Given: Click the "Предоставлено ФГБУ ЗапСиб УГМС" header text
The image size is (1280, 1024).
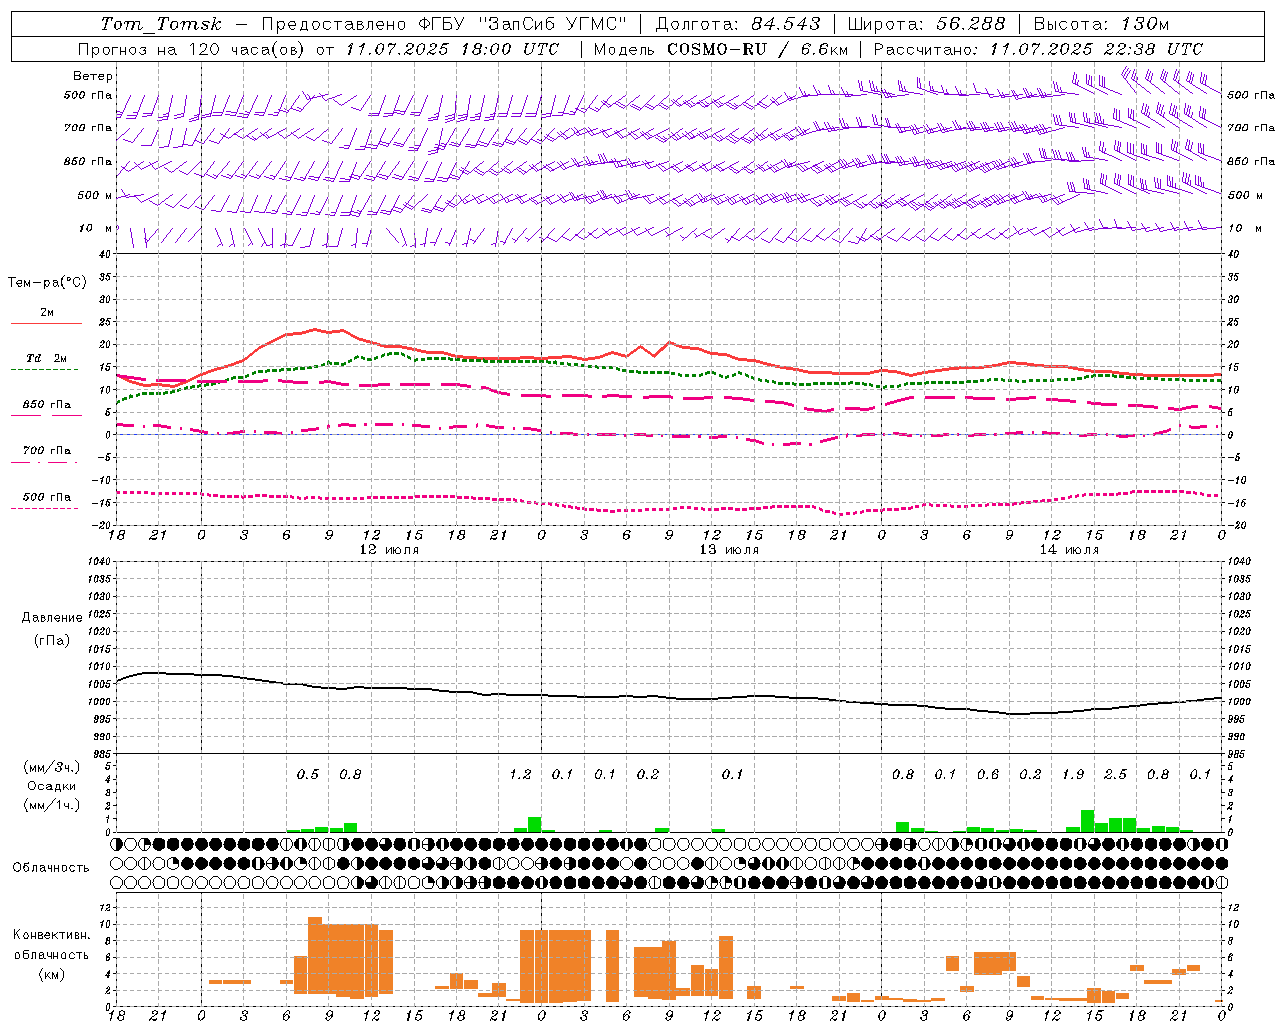Looking at the screenshot, I should [445, 24].
